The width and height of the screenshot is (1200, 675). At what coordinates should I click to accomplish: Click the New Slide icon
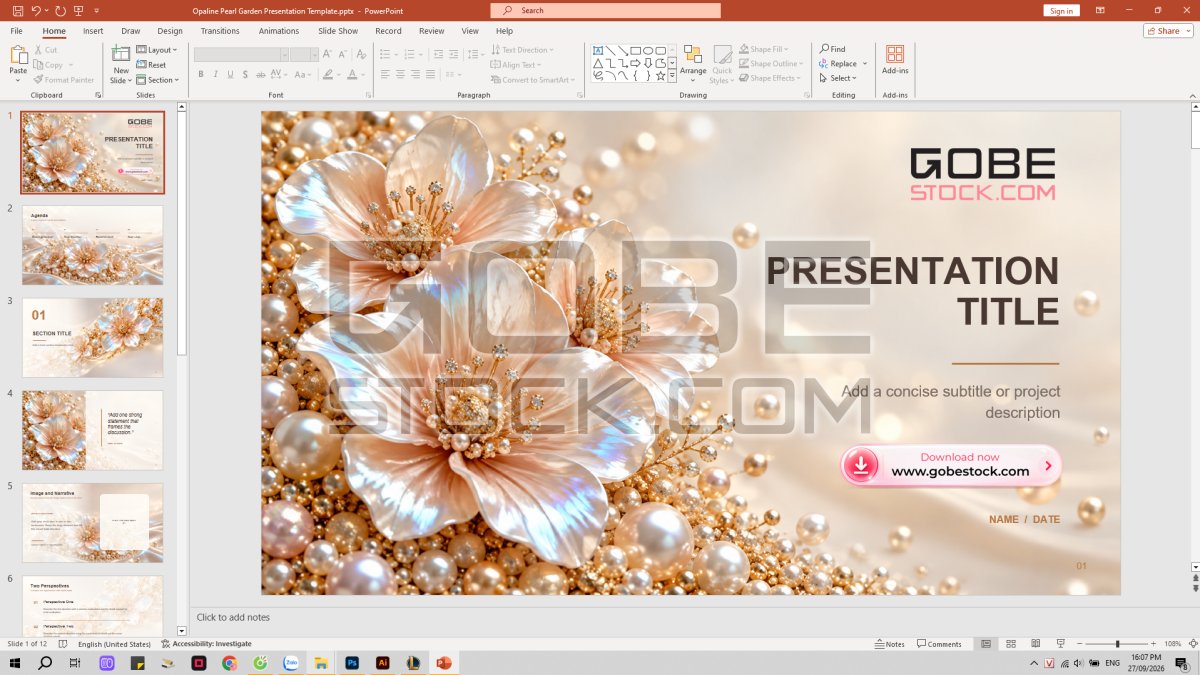tap(121, 54)
